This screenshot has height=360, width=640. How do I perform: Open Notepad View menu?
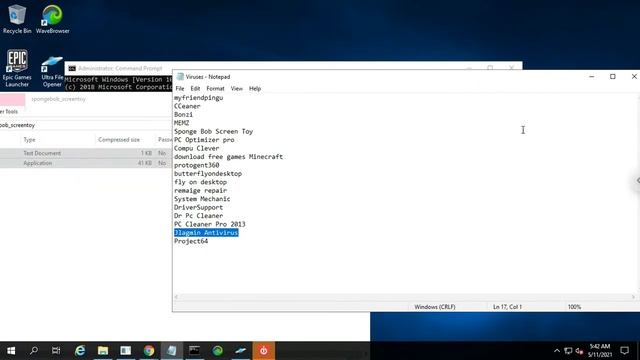pos(237,89)
